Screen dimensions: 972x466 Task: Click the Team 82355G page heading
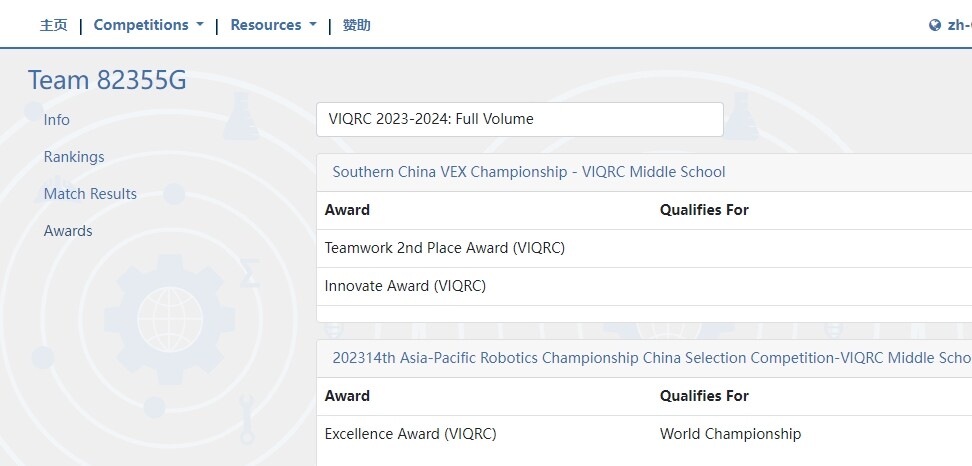point(107,81)
